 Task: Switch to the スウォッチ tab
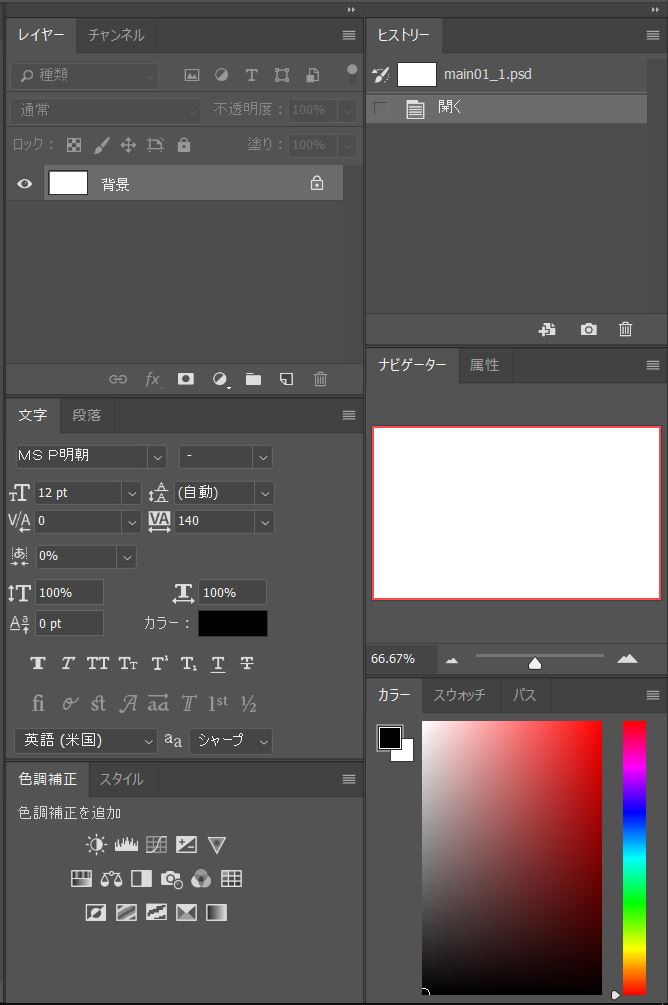pos(459,695)
